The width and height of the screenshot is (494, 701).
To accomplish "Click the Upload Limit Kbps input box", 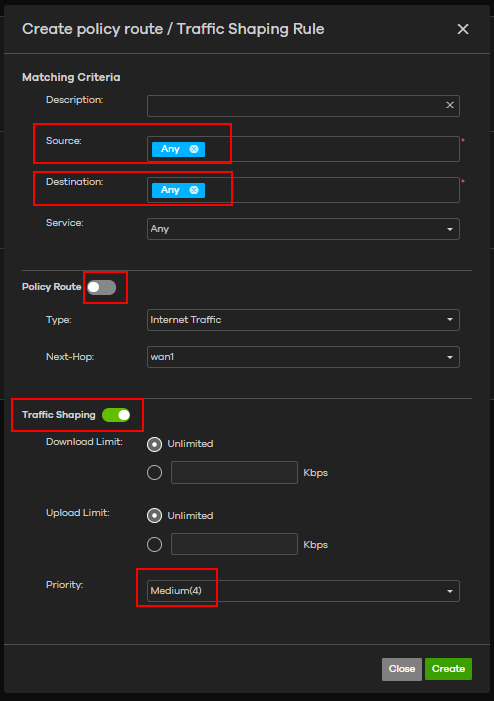I will coord(234,544).
